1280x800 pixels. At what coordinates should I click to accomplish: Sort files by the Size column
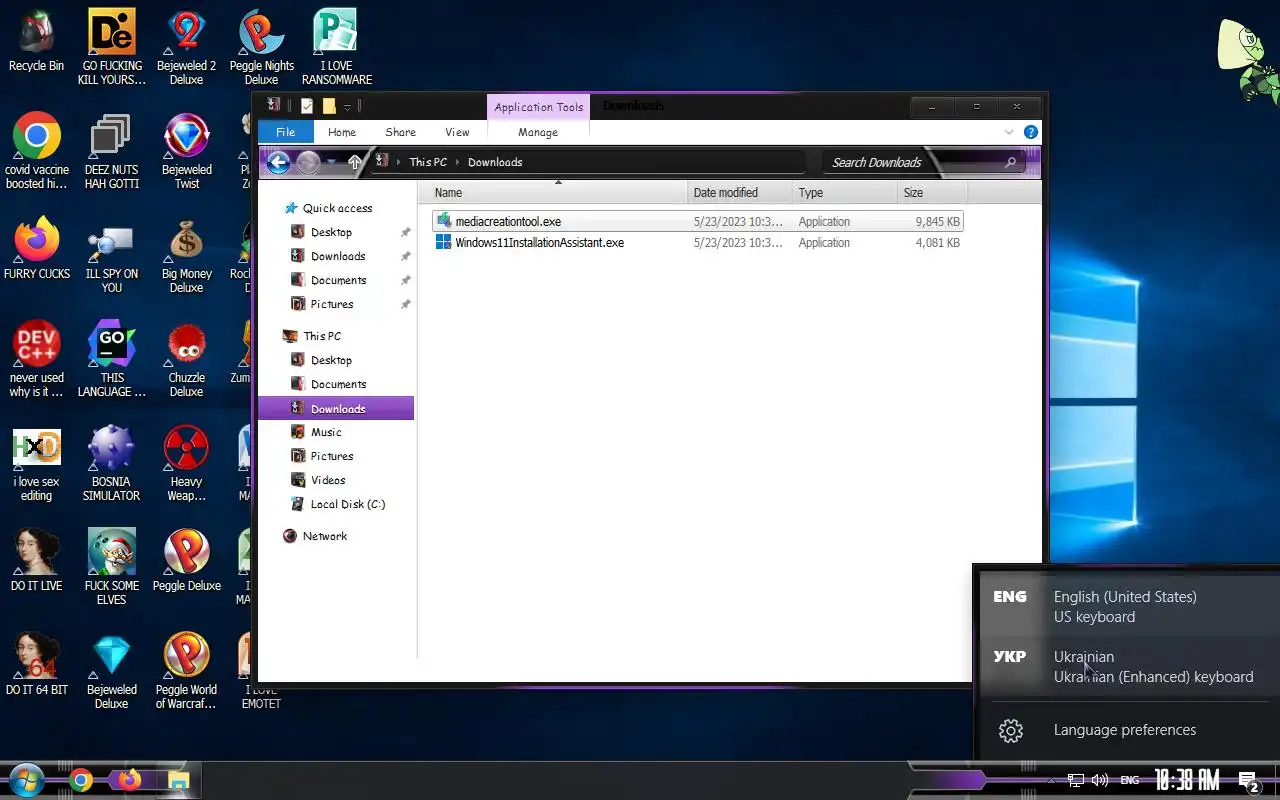(931, 192)
